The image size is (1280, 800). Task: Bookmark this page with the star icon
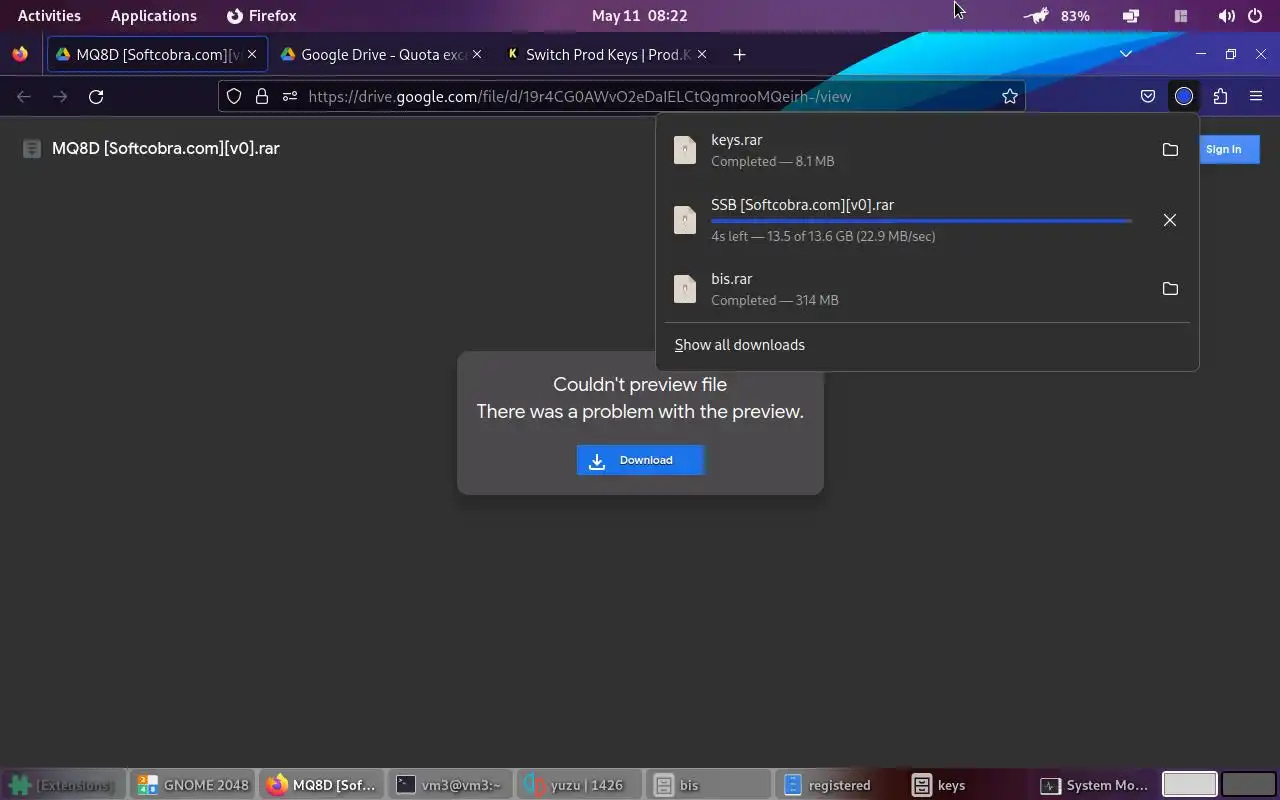tap(1010, 96)
